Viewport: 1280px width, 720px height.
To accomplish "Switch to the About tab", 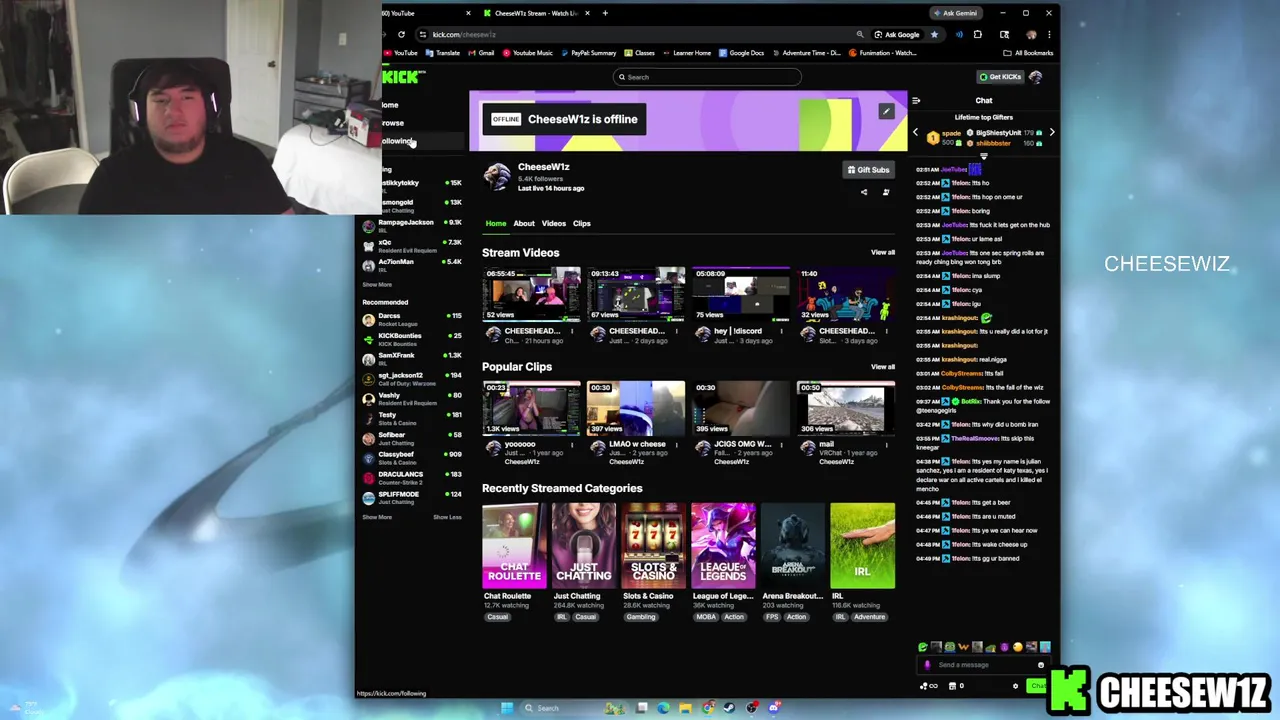I will pyautogui.click(x=524, y=223).
